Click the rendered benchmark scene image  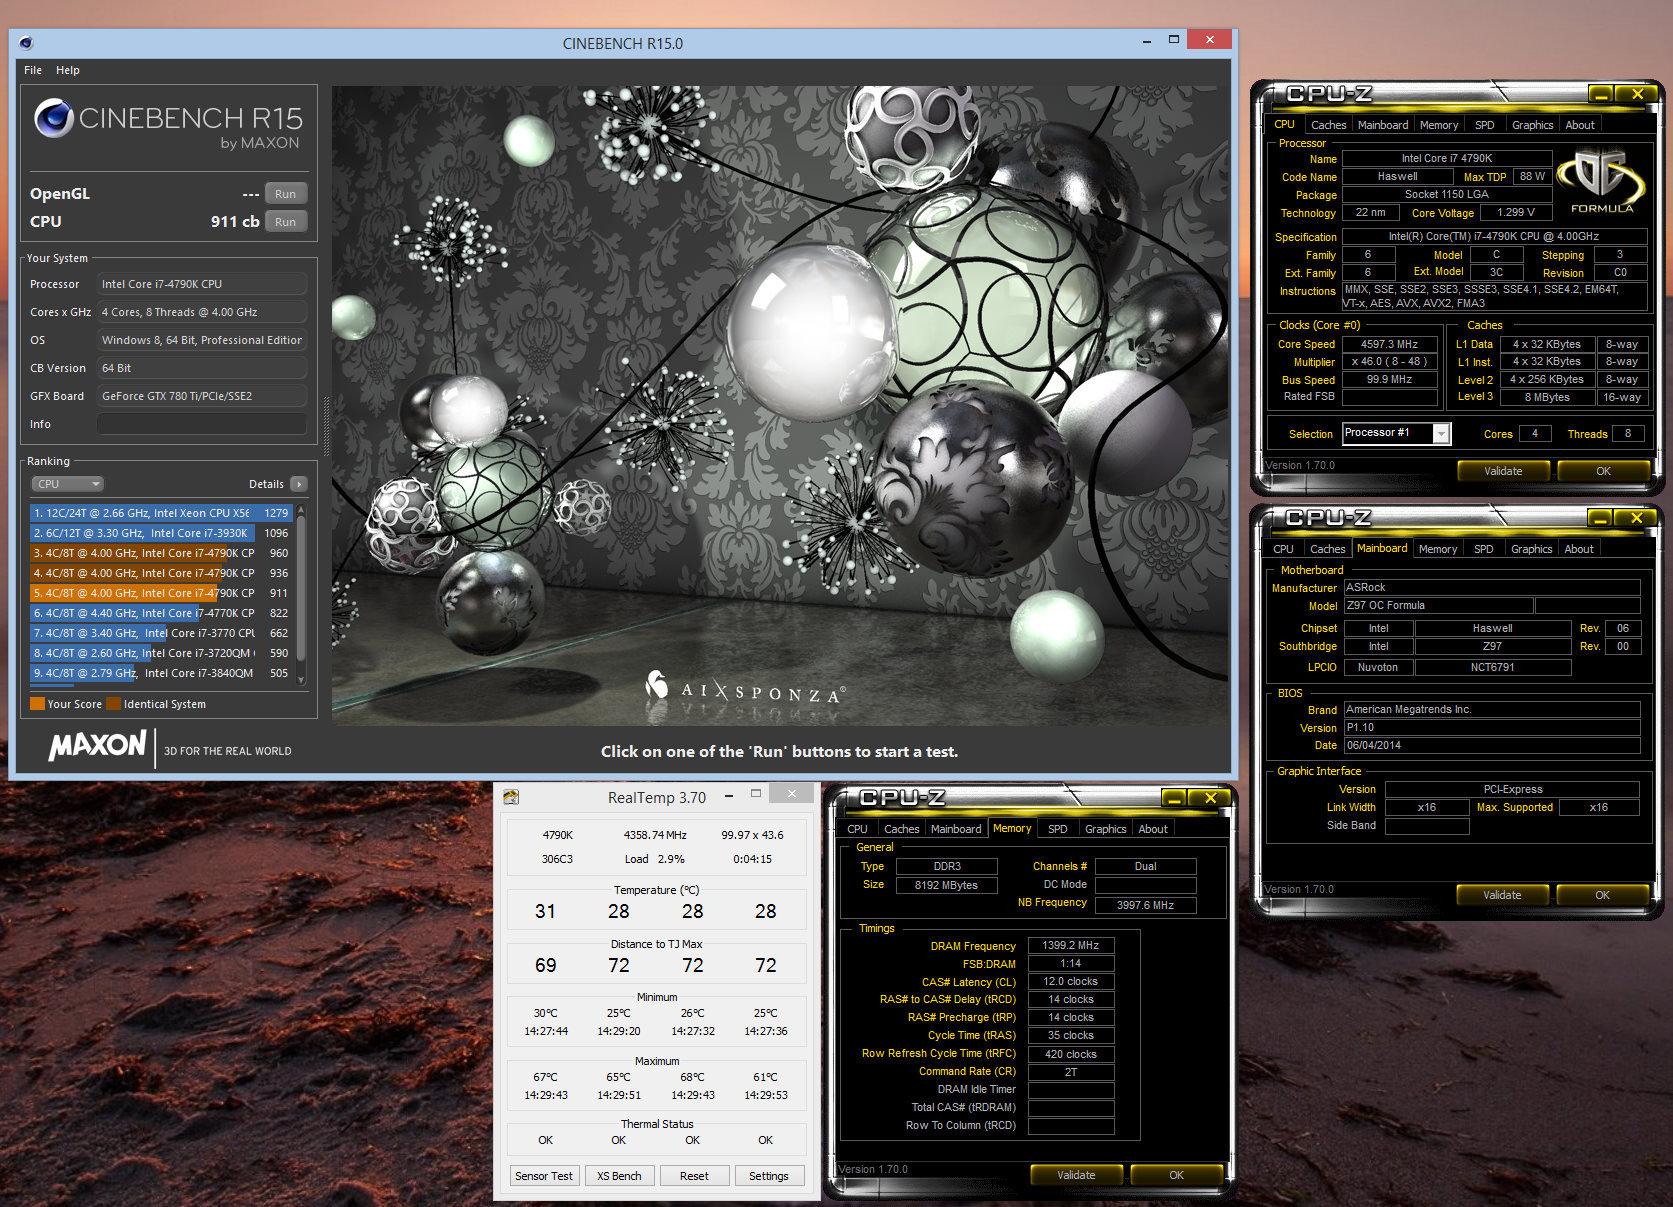[780, 405]
